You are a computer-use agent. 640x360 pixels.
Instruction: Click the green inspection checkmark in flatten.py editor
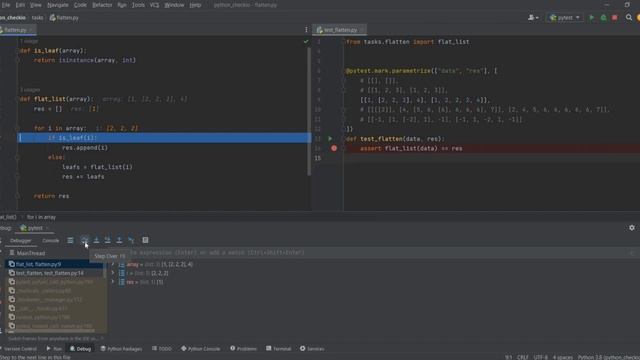click(306, 41)
